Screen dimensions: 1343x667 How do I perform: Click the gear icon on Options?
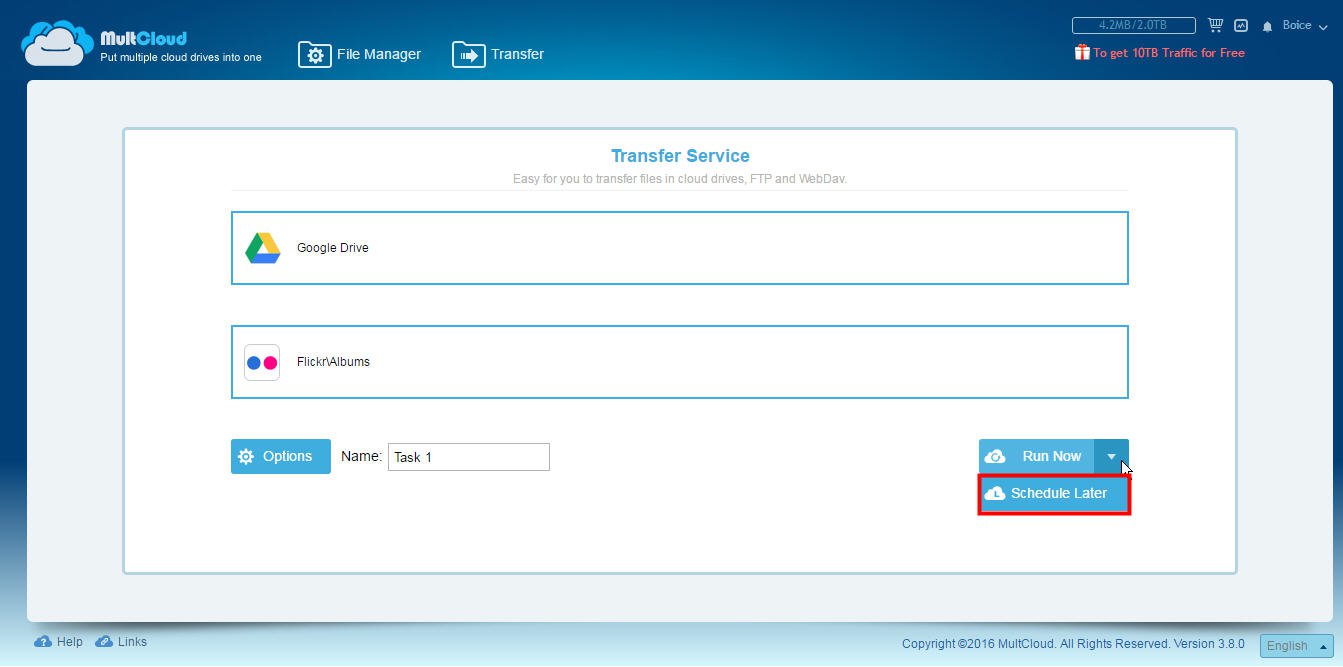click(246, 457)
